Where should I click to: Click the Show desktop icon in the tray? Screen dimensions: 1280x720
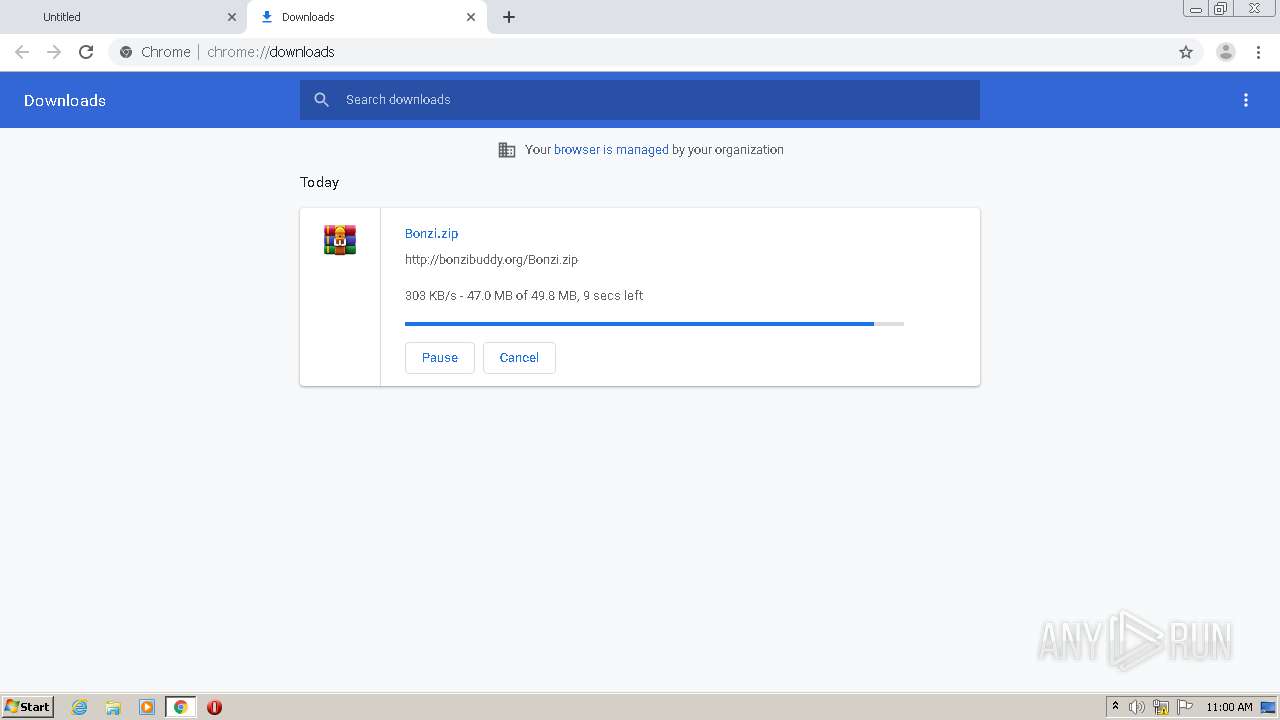point(1268,707)
